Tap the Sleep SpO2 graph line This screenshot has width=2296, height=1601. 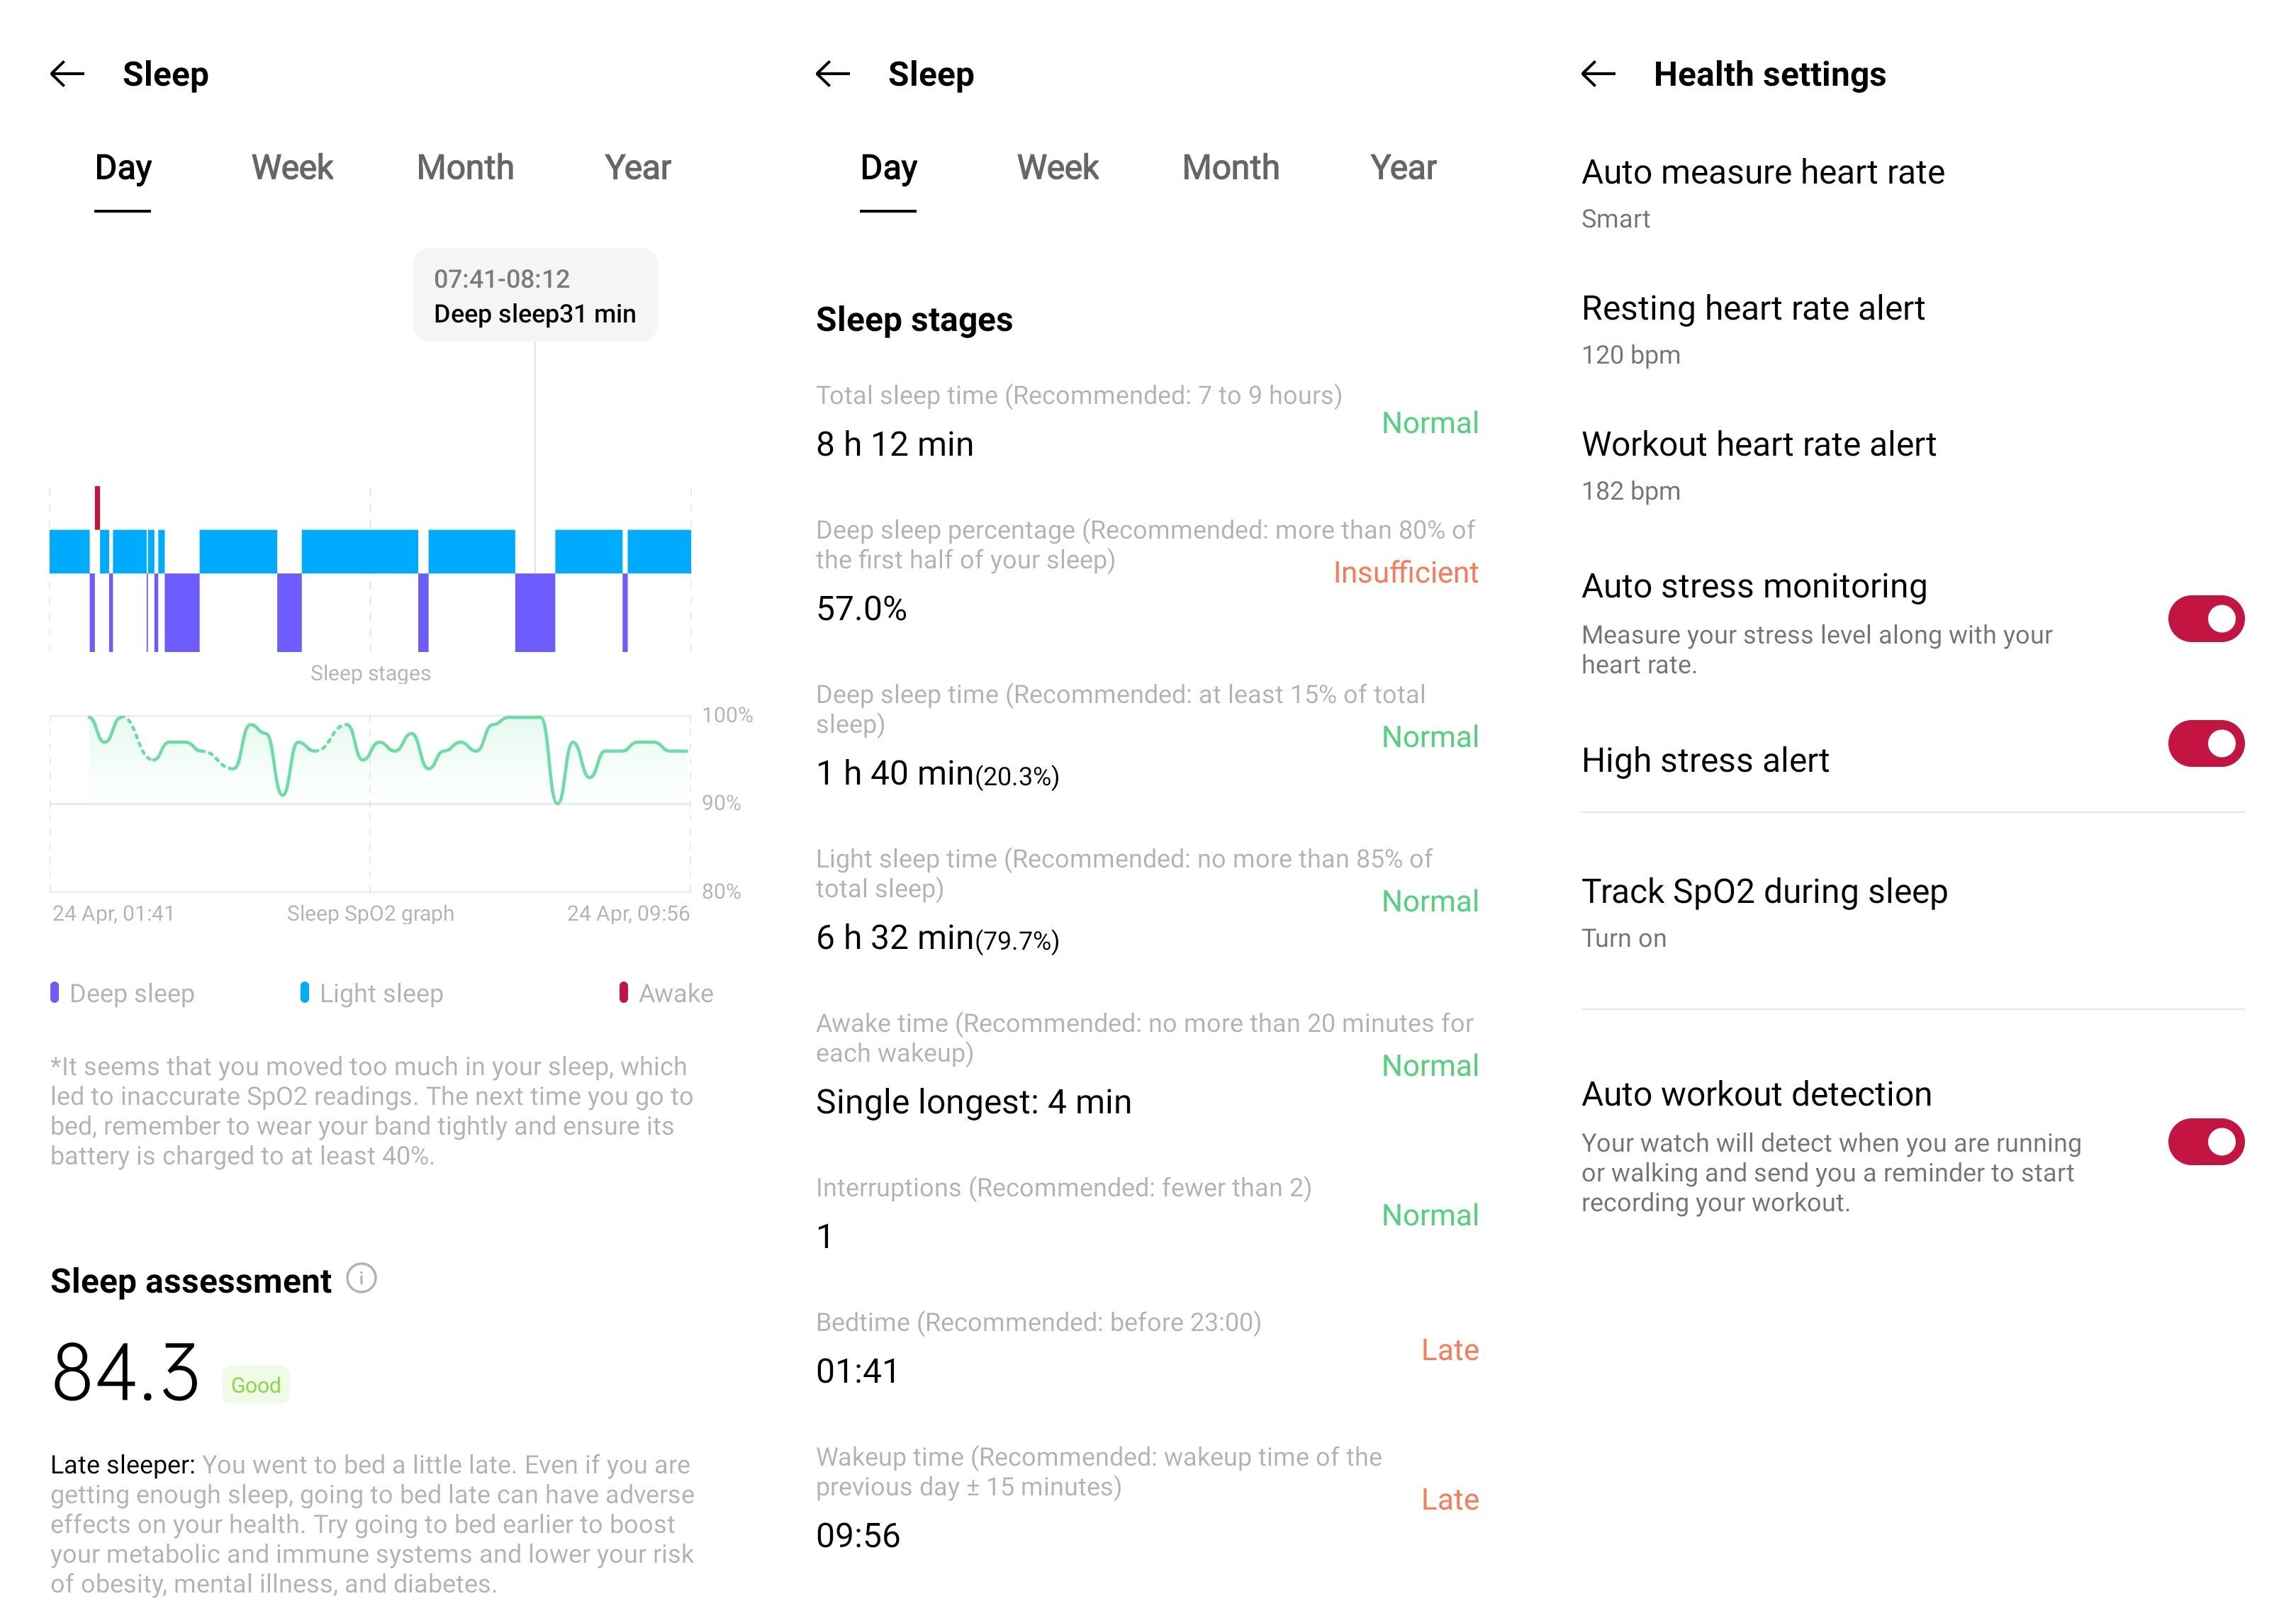tap(370, 755)
